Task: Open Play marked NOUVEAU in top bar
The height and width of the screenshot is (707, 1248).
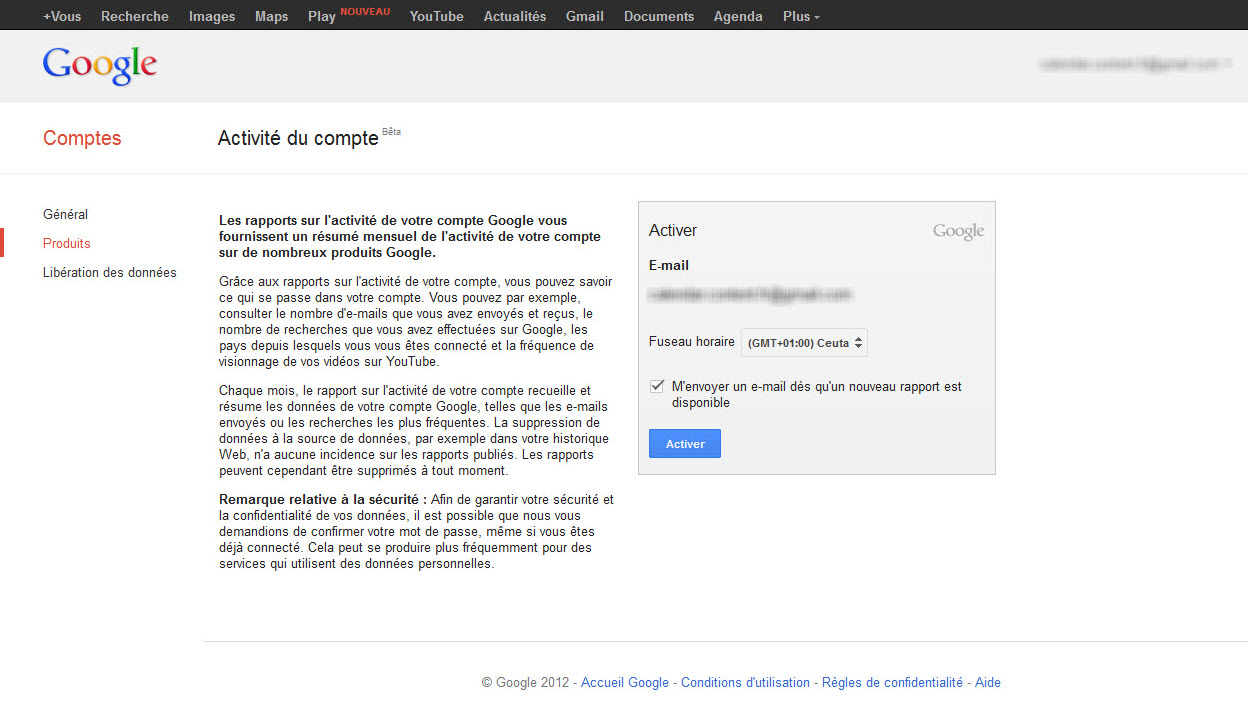Action: [322, 16]
